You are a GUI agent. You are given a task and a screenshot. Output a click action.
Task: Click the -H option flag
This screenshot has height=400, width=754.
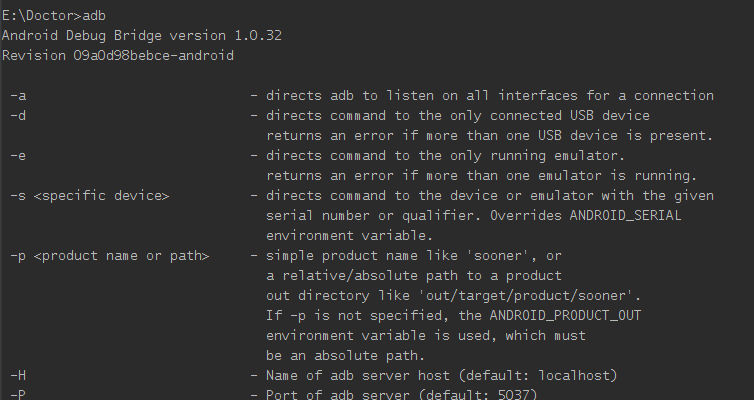[18, 376]
